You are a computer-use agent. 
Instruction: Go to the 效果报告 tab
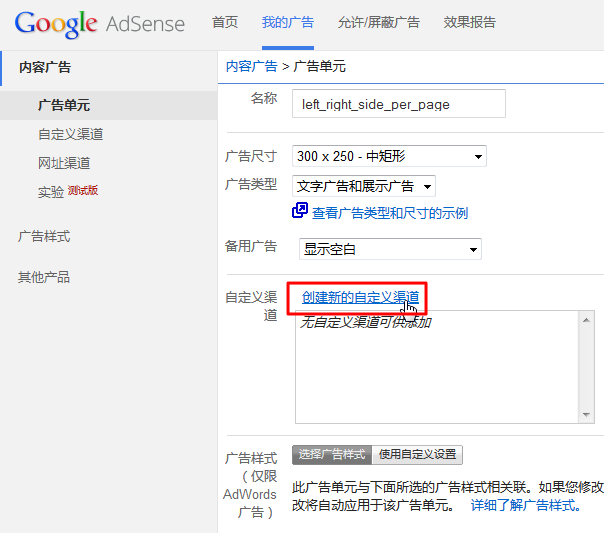[470, 22]
